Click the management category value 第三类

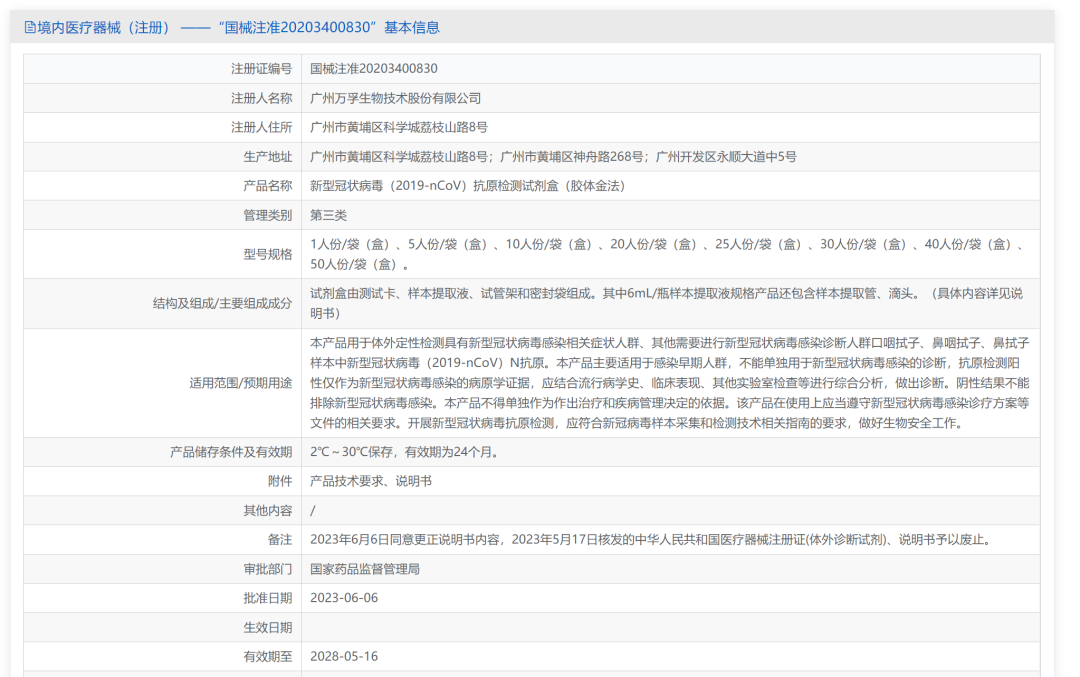[329, 215]
